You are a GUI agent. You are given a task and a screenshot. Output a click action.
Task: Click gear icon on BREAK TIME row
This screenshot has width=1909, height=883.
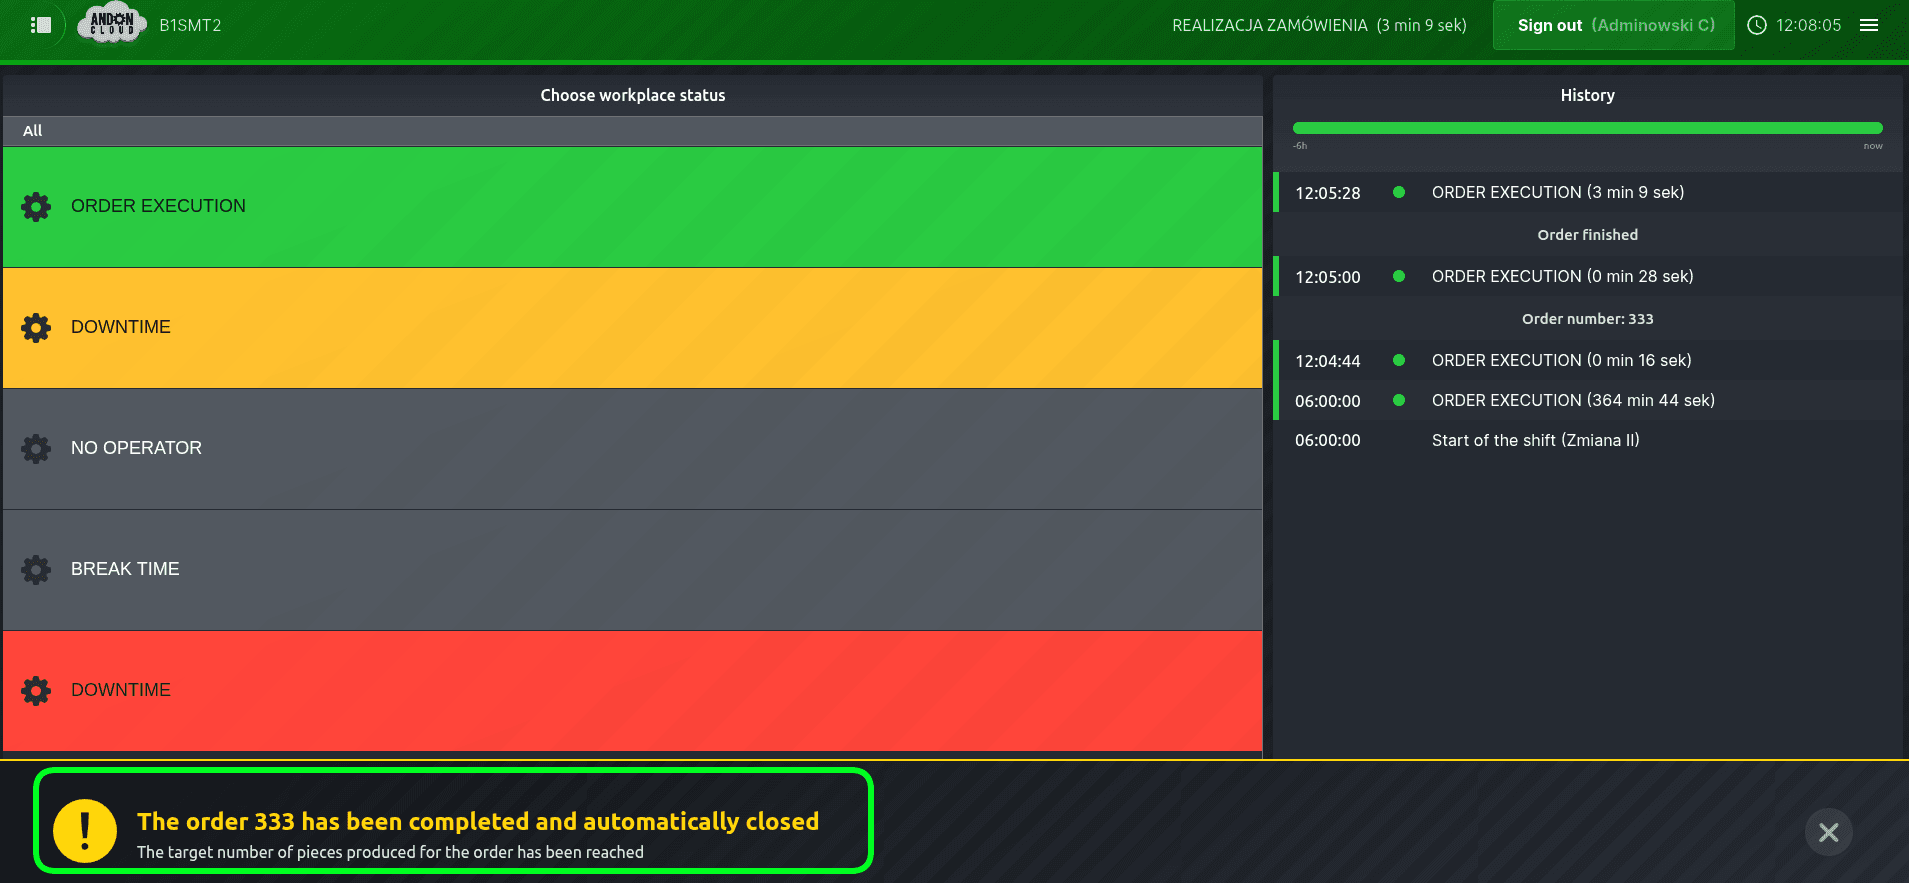(x=36, y=570)
